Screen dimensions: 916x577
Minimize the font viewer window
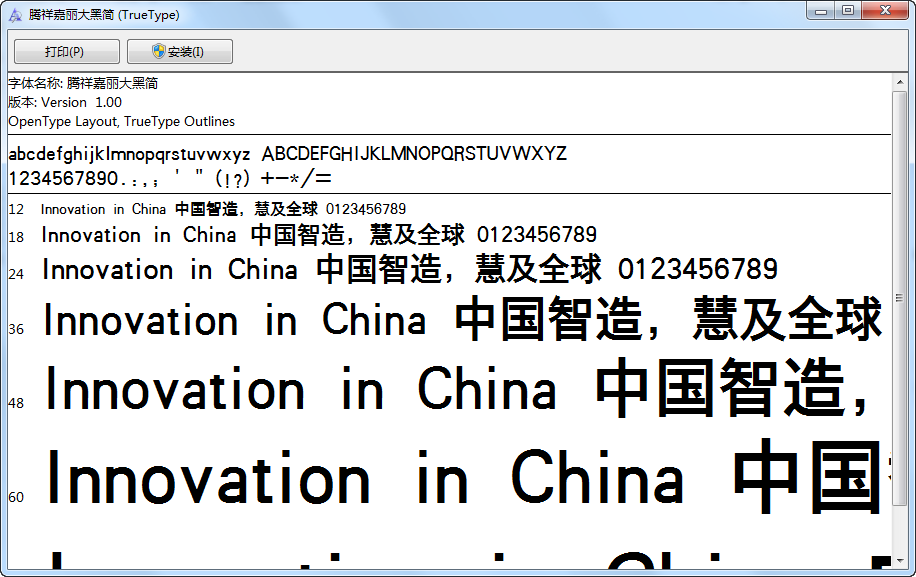tap(821, 11)
